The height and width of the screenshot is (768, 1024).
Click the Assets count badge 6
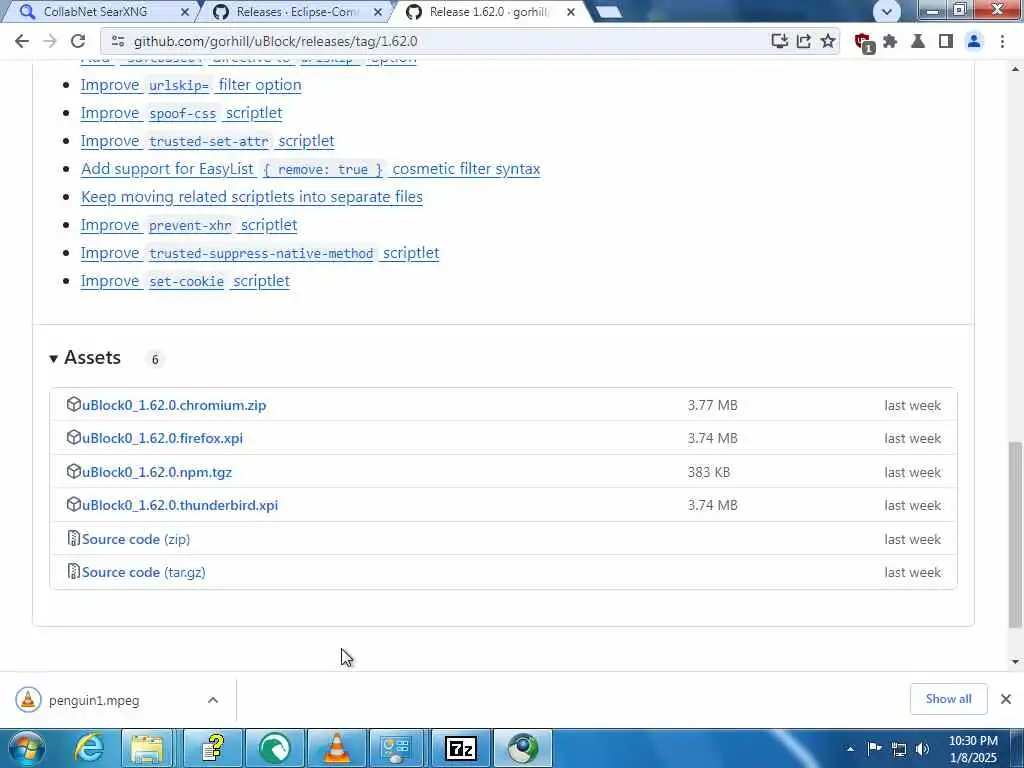(155, 359)
